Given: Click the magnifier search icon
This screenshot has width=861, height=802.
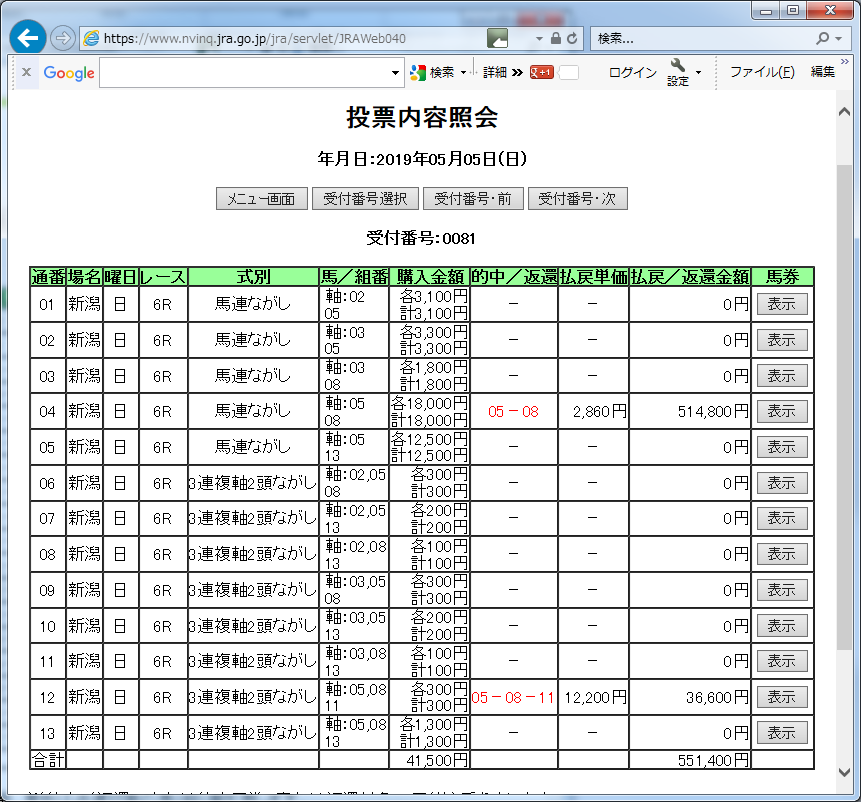Looking at the screenshot, I should point(823,38).
